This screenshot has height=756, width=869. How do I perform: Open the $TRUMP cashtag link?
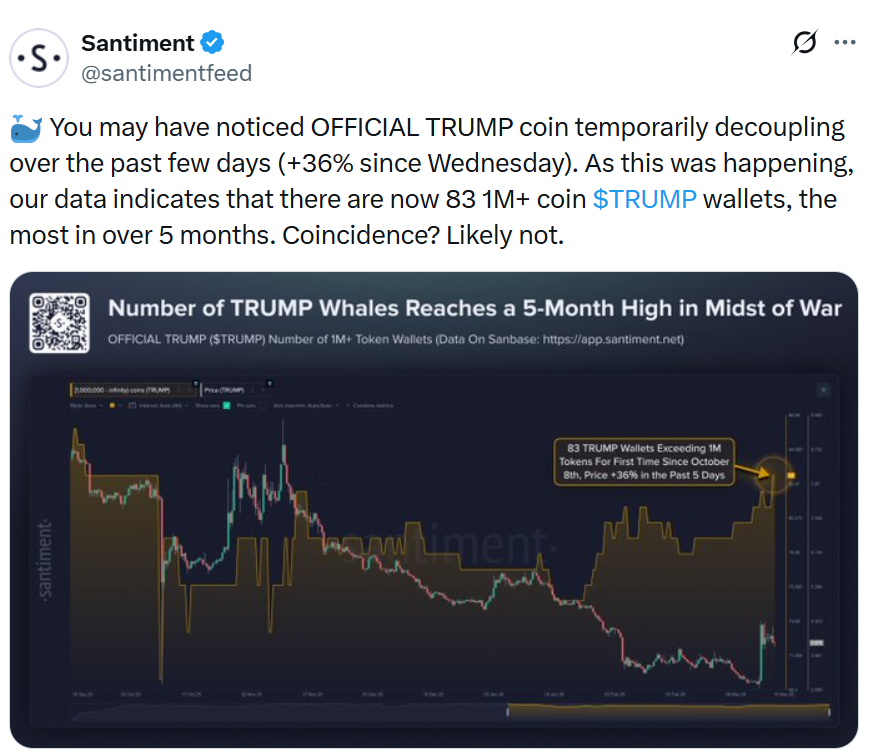646,199
